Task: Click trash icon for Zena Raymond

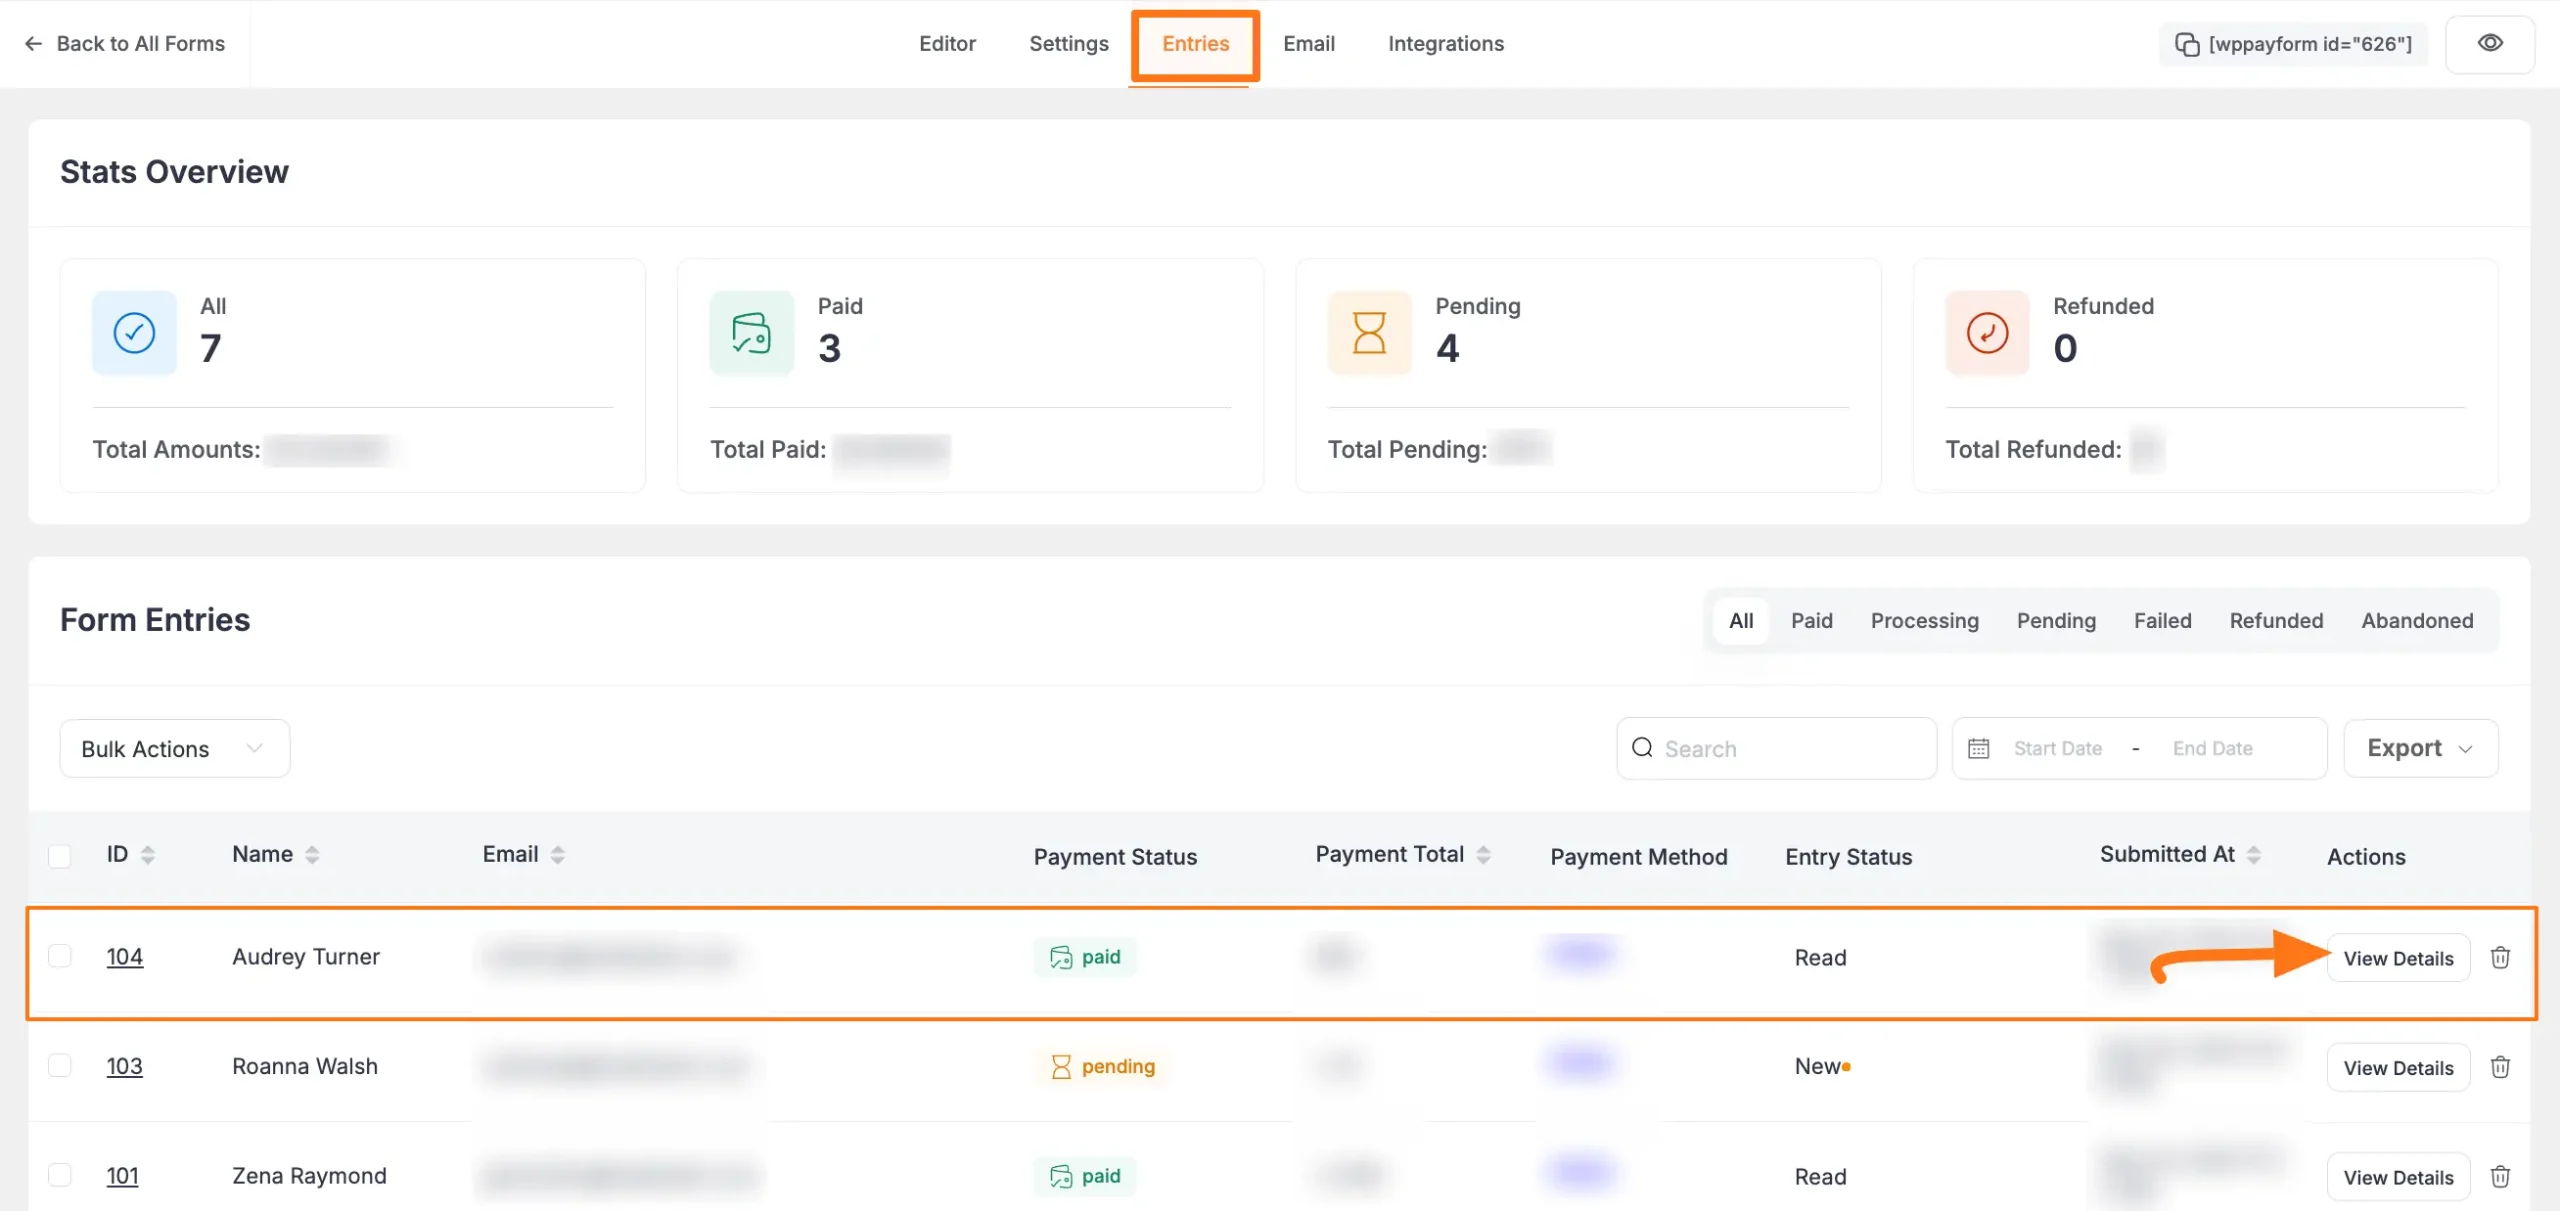Action: (2500, 1176)
